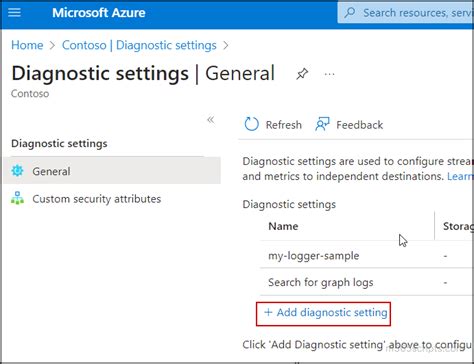Click the Name column header

pos(283,226)
